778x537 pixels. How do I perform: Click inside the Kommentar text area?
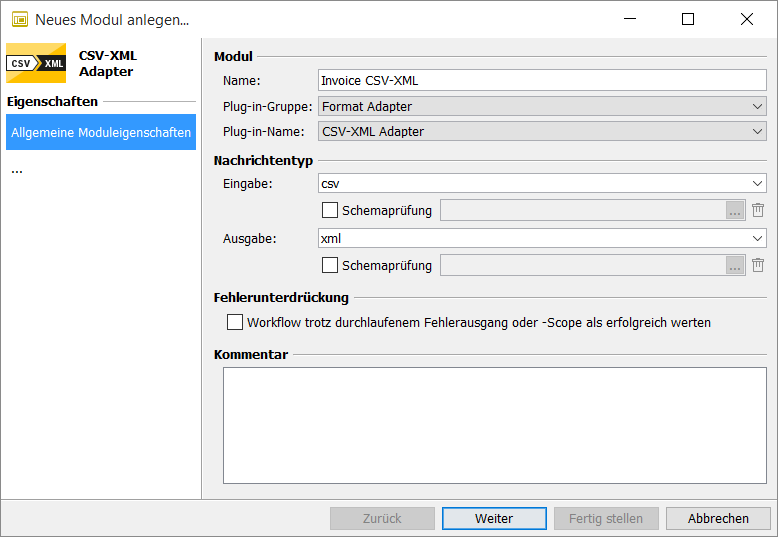[x=494, y=425]
